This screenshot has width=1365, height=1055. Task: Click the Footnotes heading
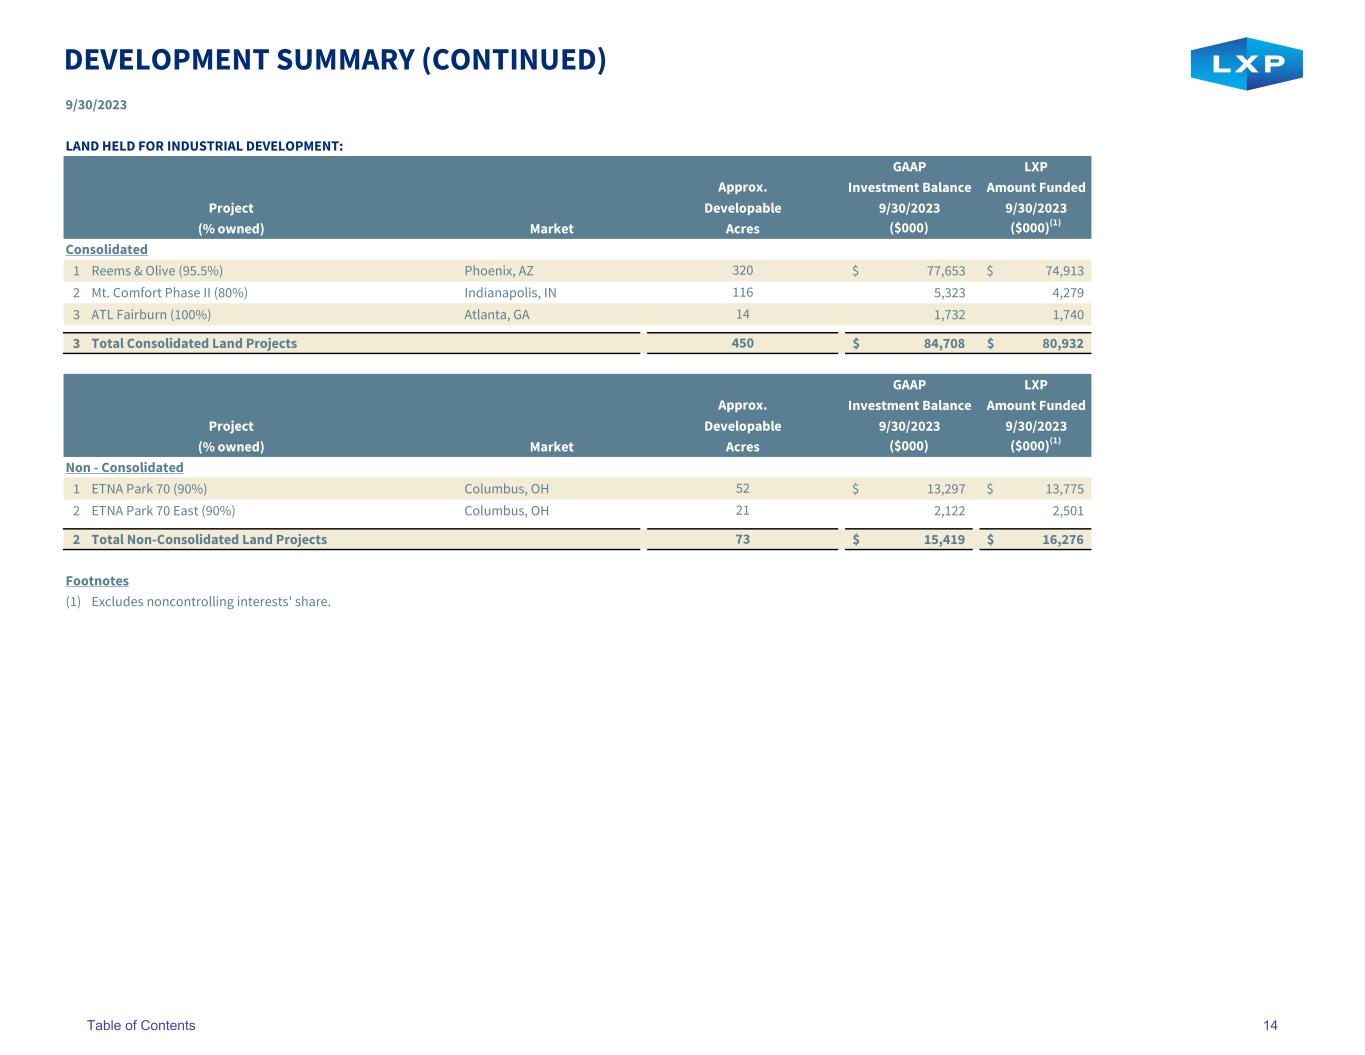coord(97,581)
